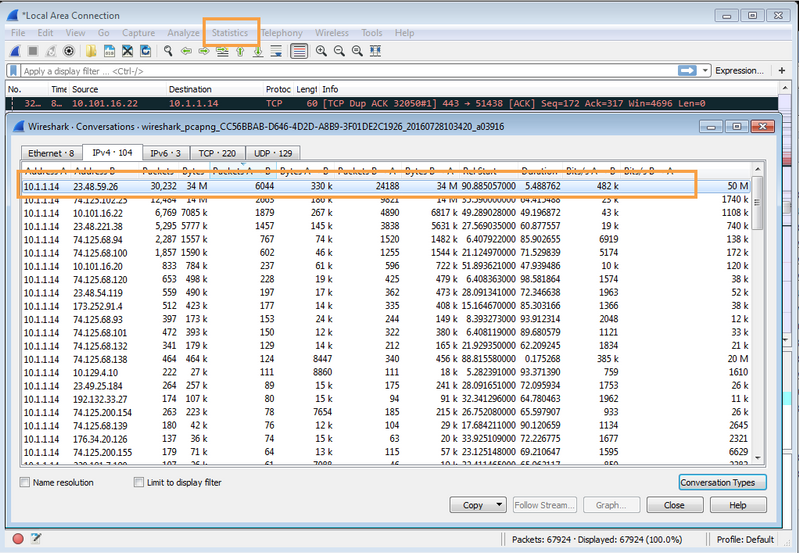Click the start capture shark fin icon

(x=15, y=51)
